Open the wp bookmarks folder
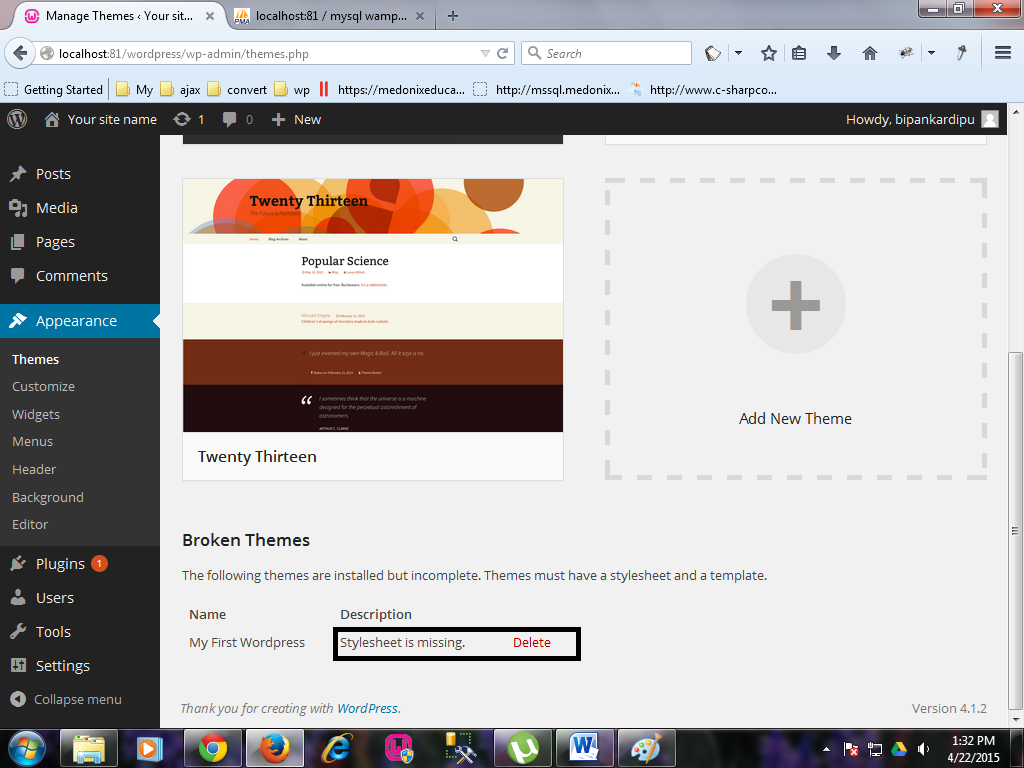This screenshot has width=1024, height=768. (x=293, y=89)
